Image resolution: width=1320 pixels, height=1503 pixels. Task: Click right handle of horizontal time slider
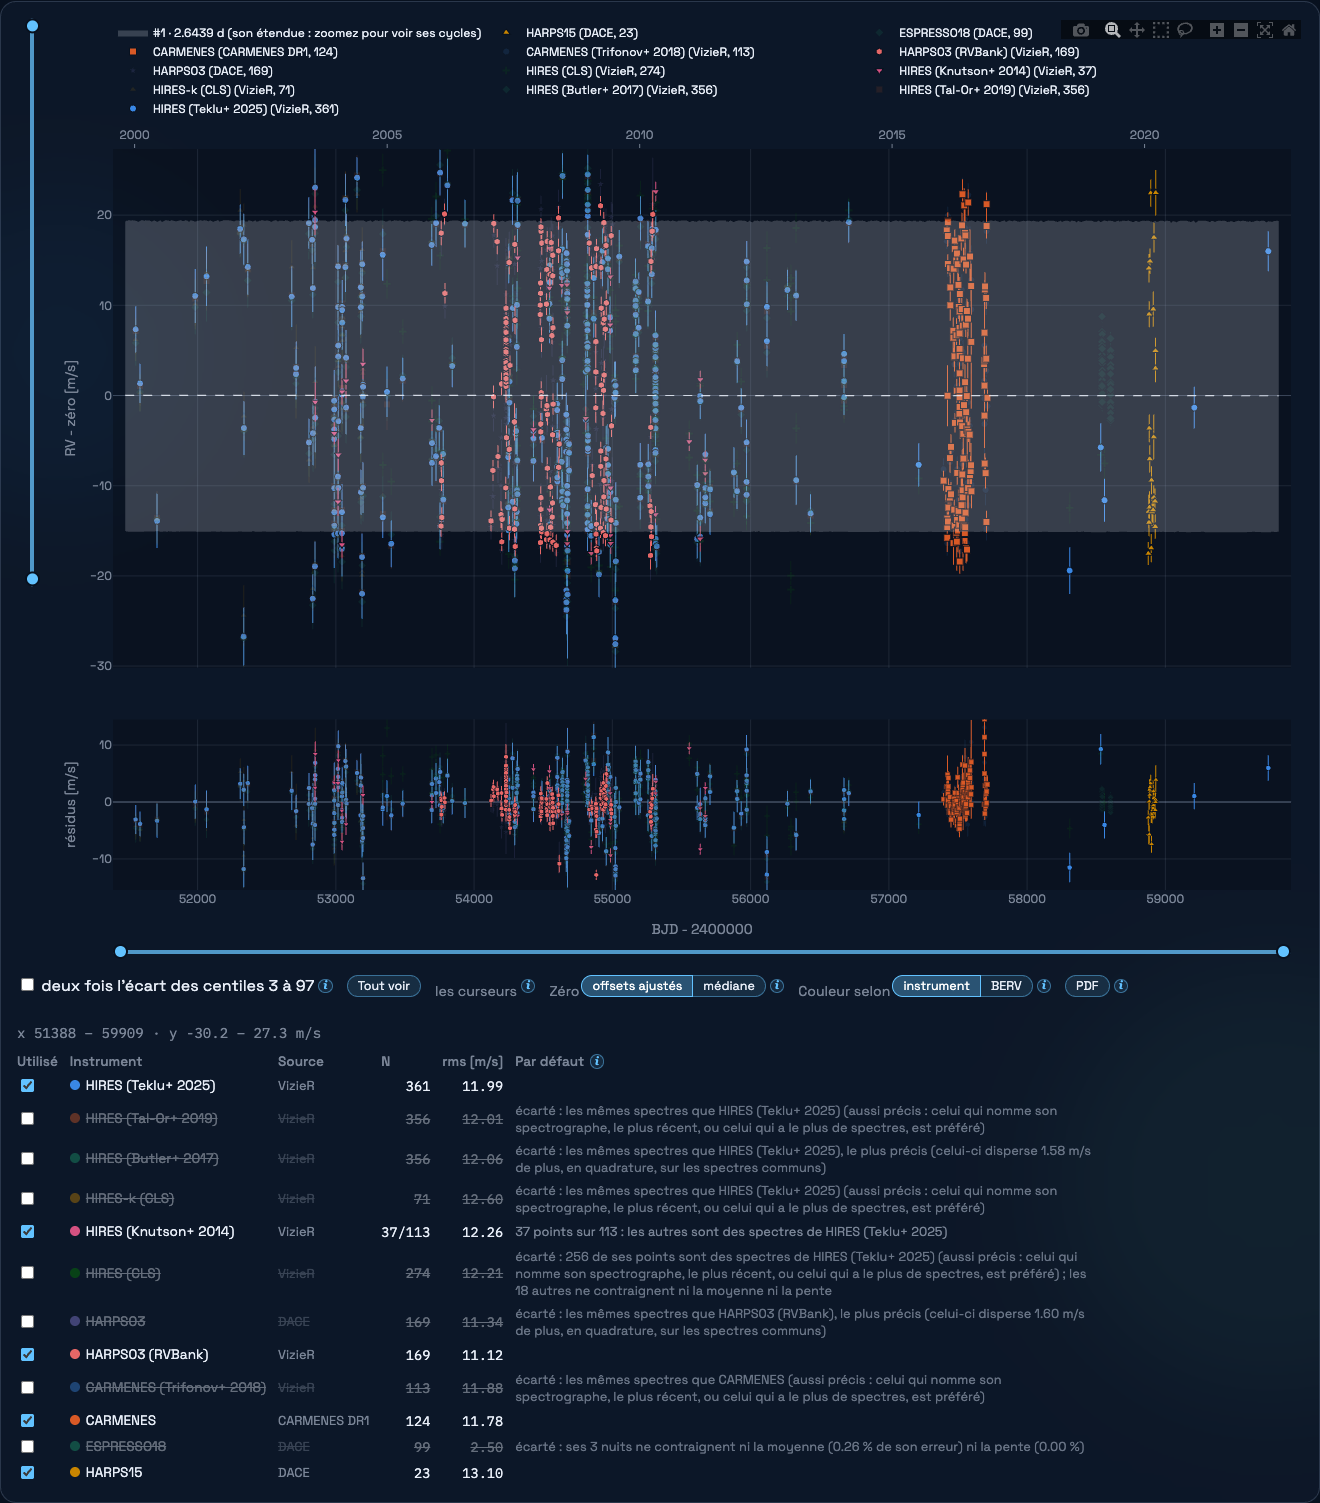click(1284, 952)
